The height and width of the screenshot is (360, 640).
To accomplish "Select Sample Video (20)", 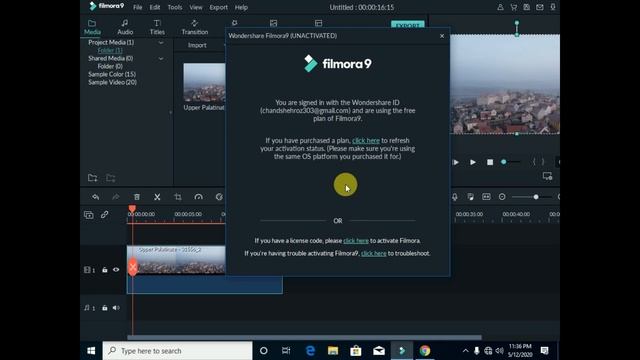I will coord(112,82).
